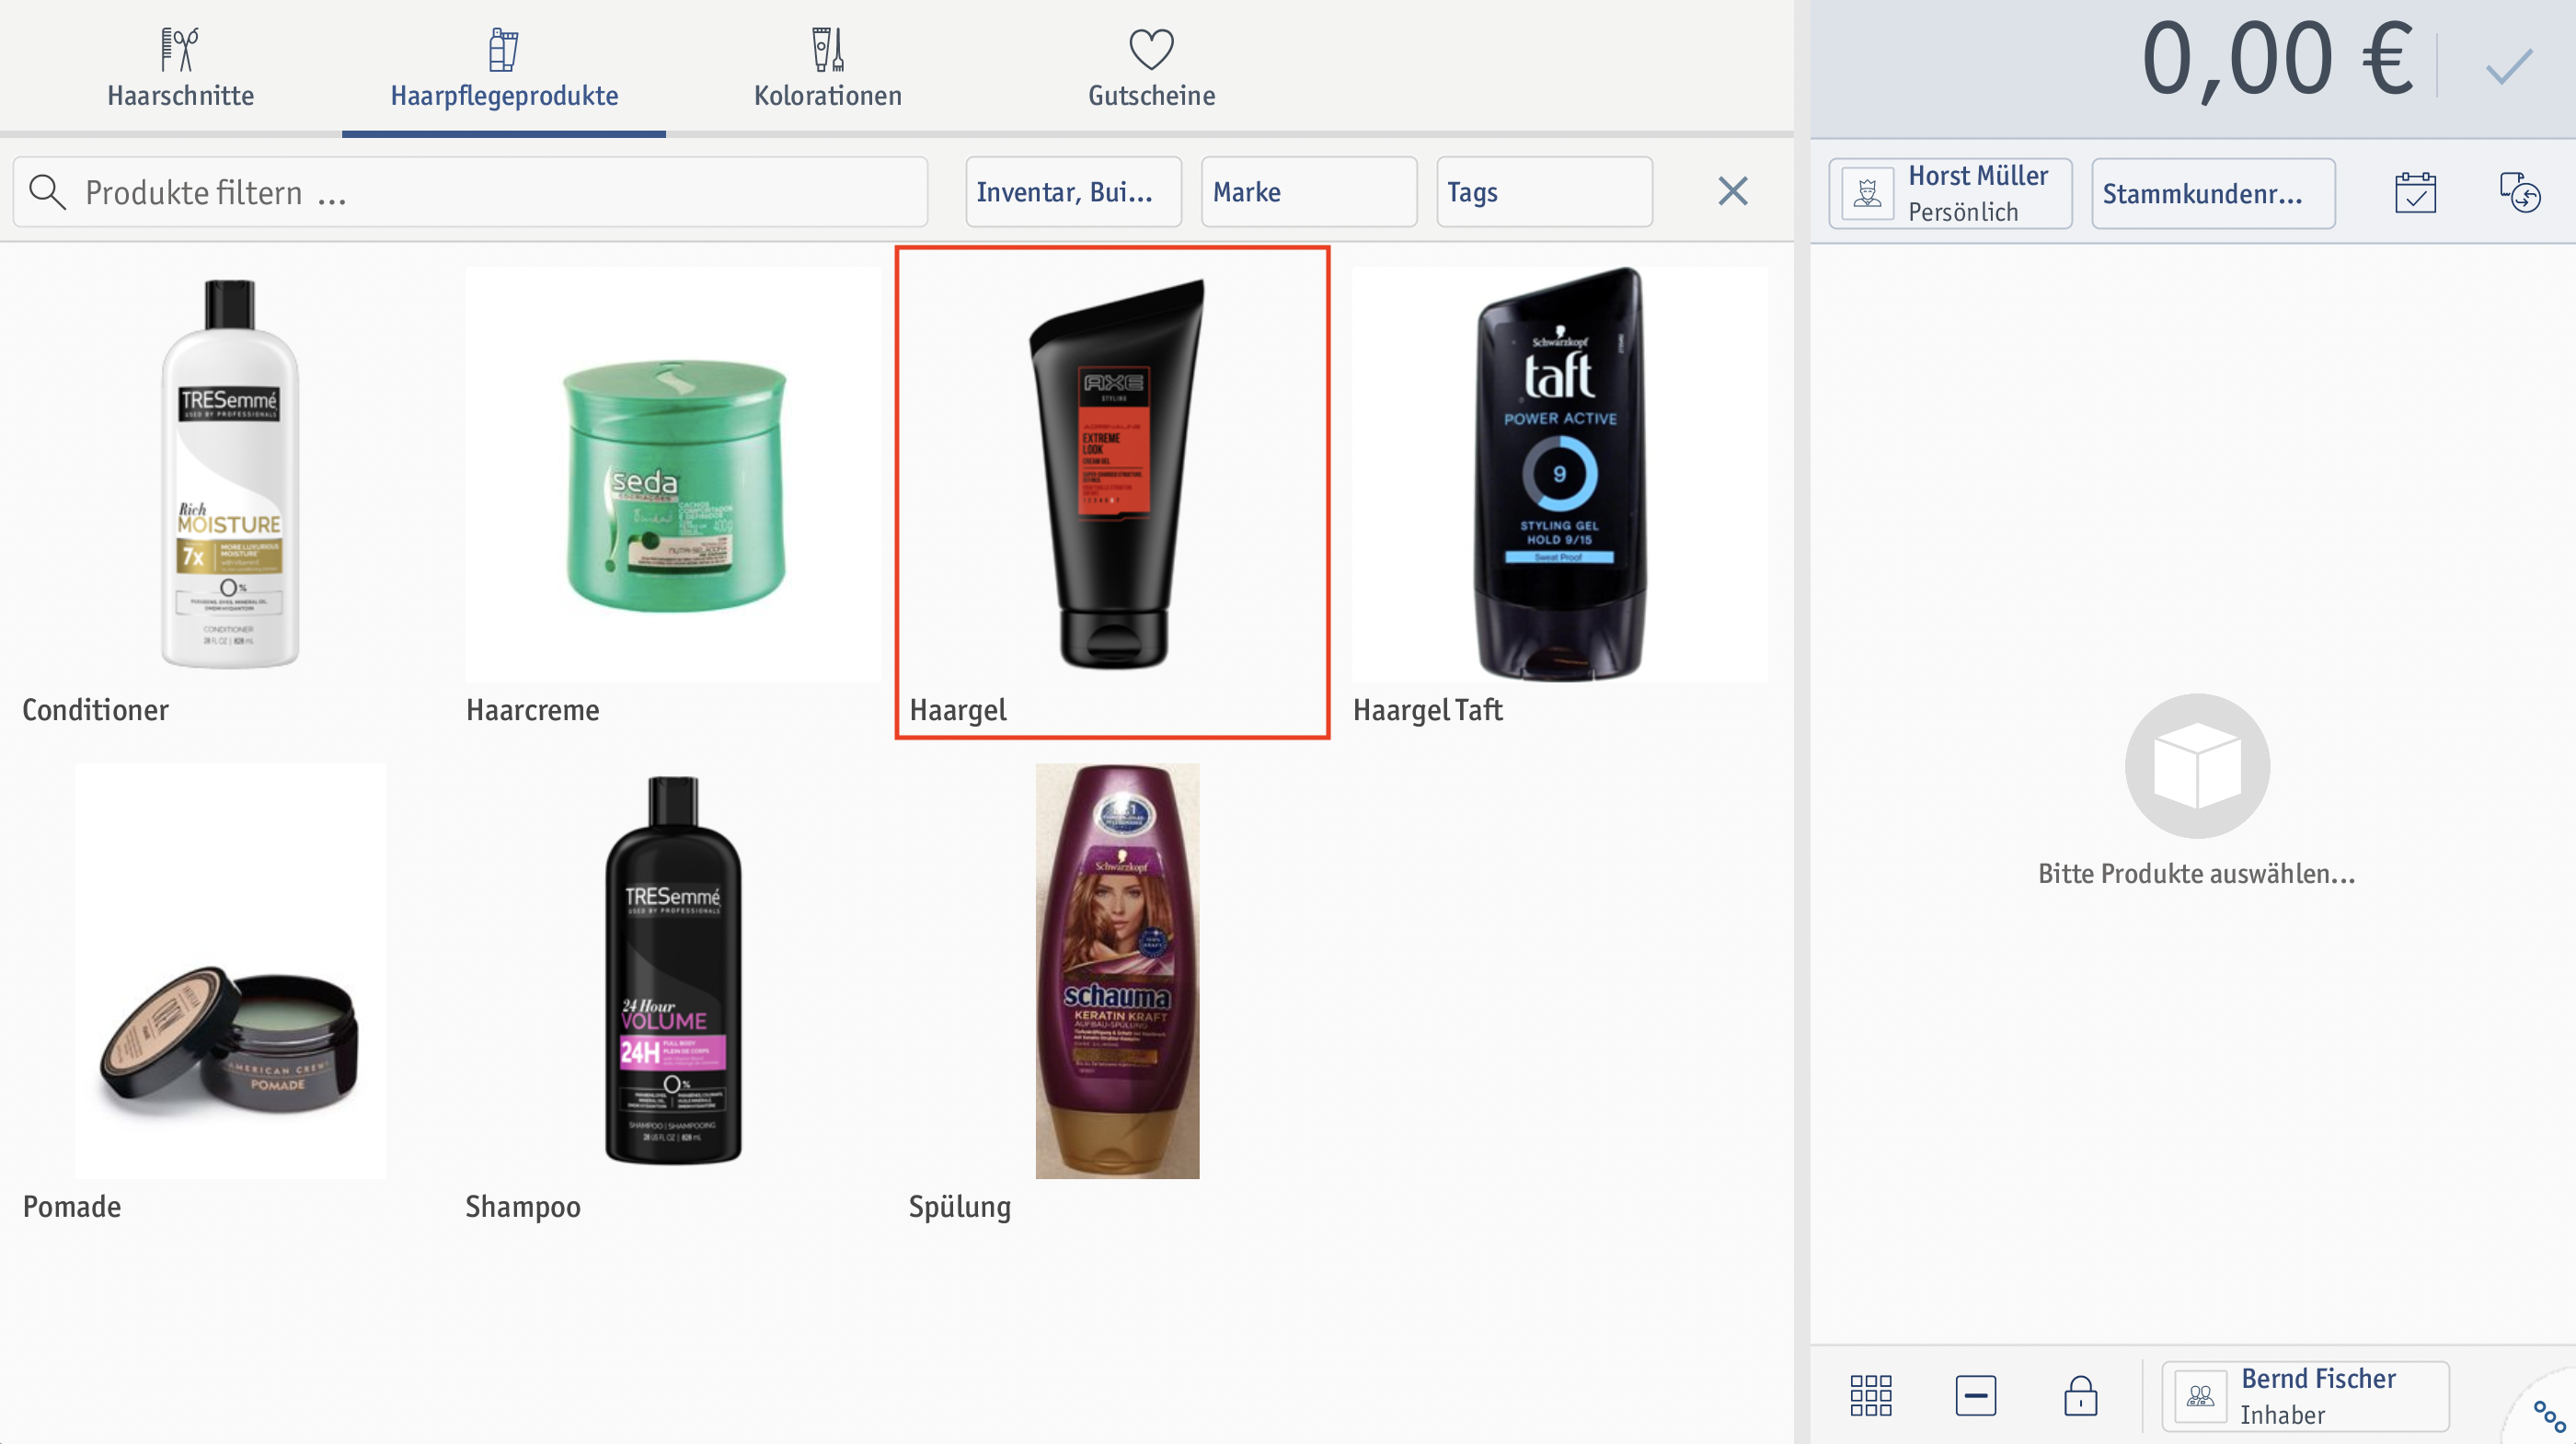Click the Kolorationen tube and brush icon
The width and height of the screenshot is (2576, 1444).
click(828, 49)
